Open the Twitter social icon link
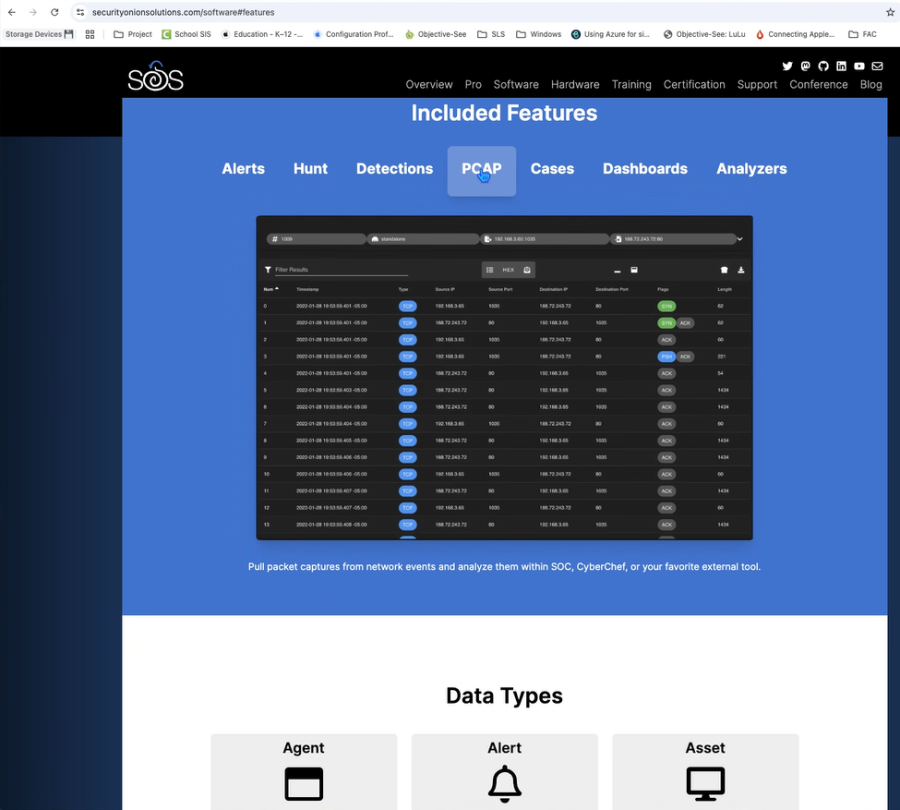900x810 pixels. coord(787,66)
